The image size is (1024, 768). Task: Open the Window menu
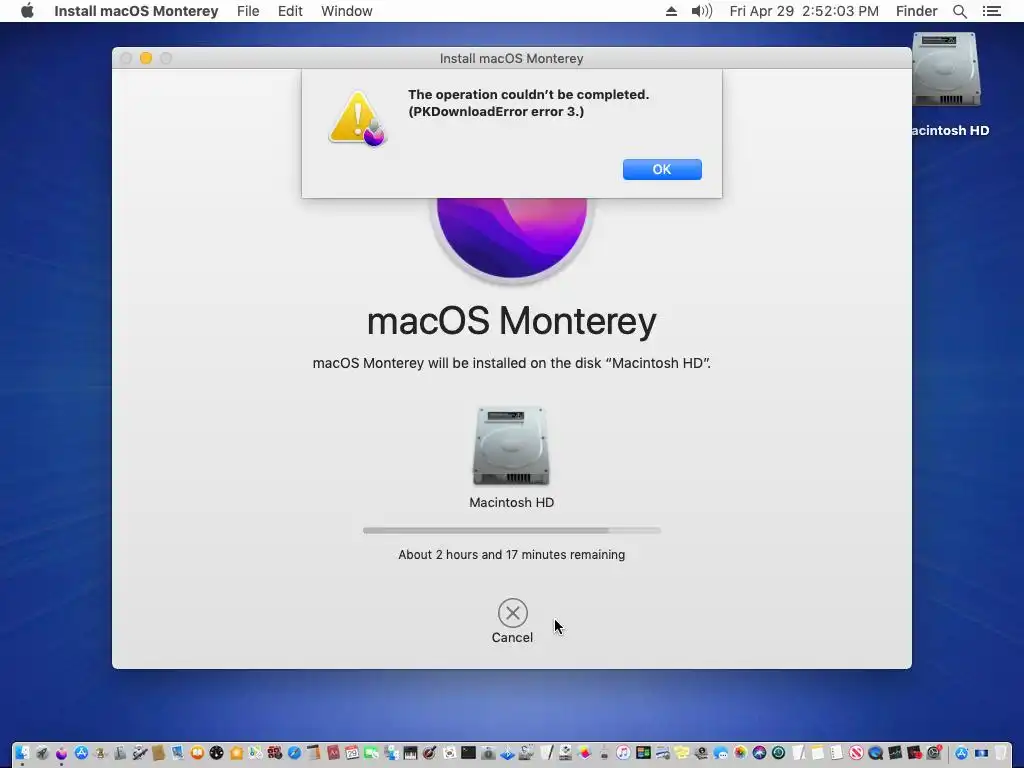click(x=347, y=11)
